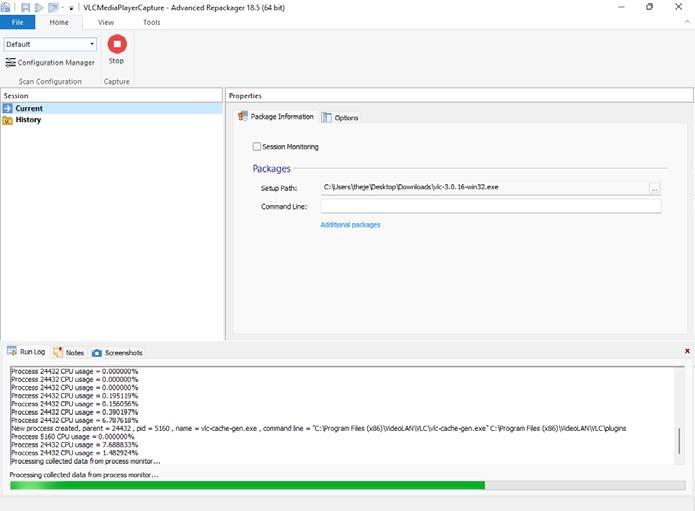Click the Command Line input field
The width and height of the screenshot is (695, 511).
pyautogui.click(x=491, y=206)
